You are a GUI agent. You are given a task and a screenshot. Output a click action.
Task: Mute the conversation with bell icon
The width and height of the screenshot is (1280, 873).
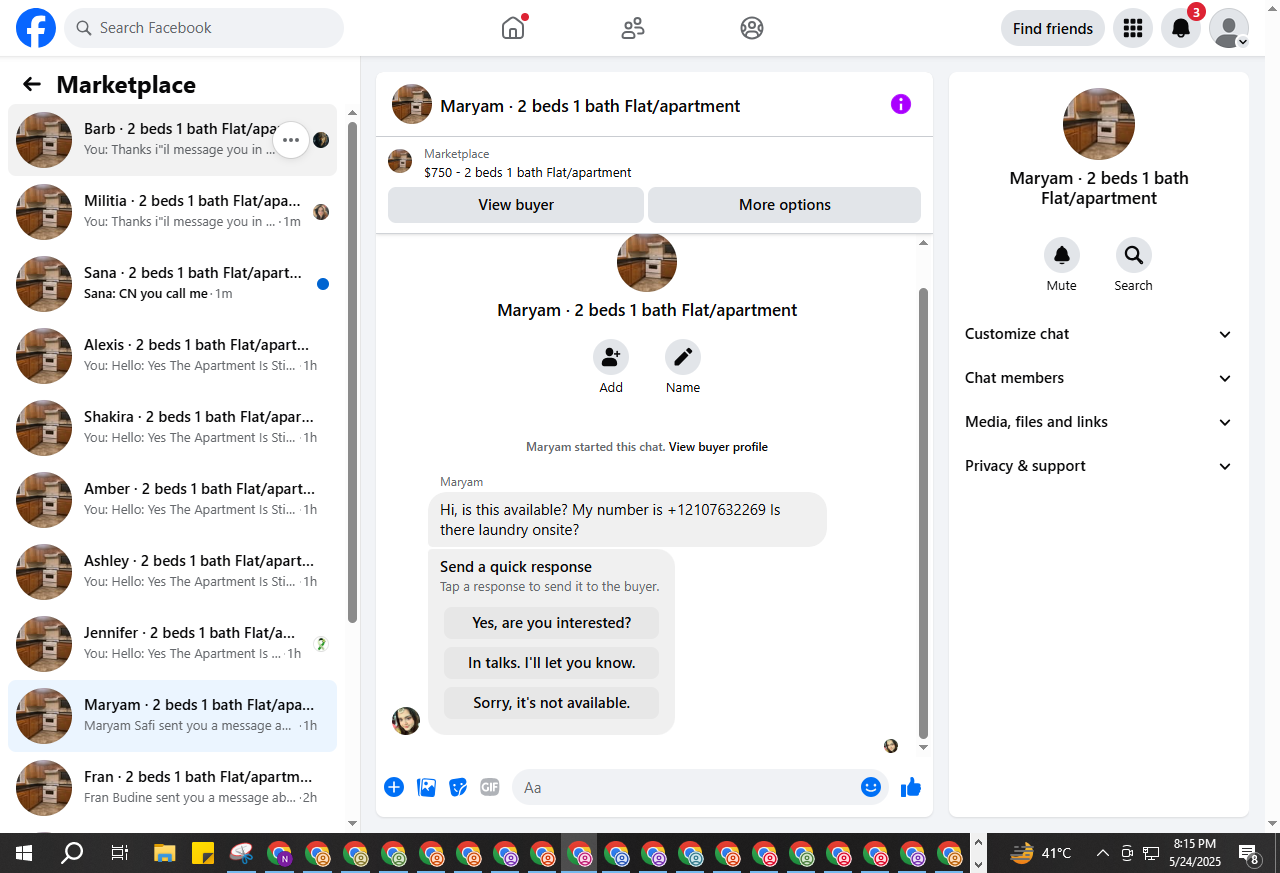coord(1062,255)
